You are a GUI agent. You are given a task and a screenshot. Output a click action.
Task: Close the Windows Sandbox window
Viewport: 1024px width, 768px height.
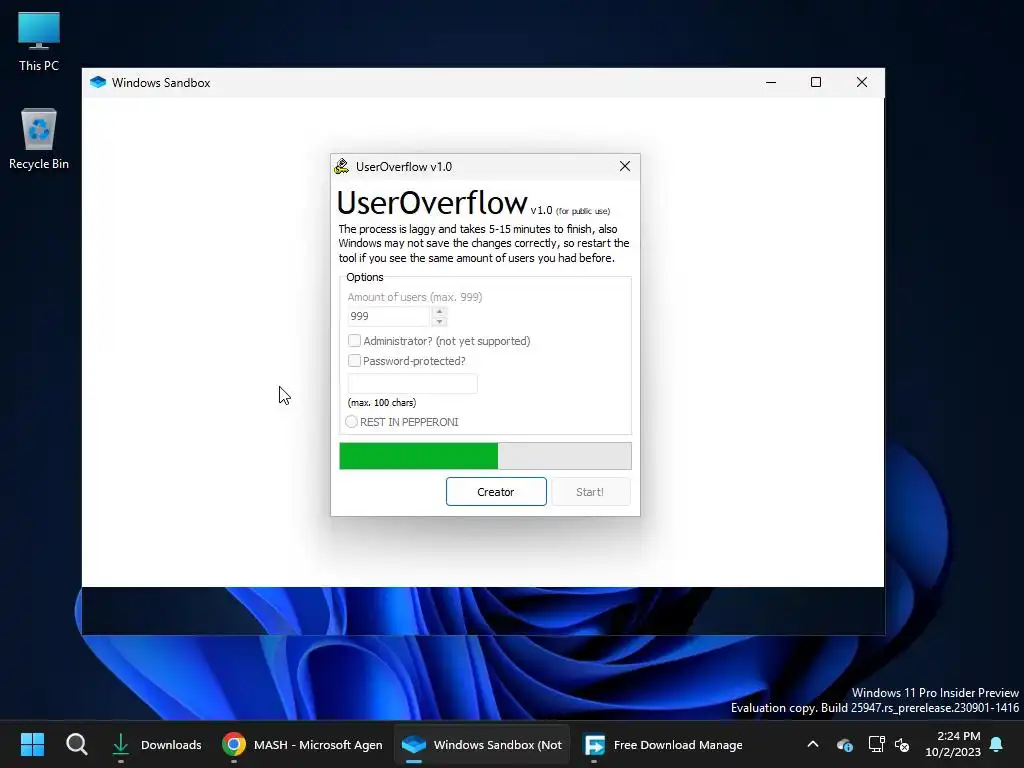point(862,82)
